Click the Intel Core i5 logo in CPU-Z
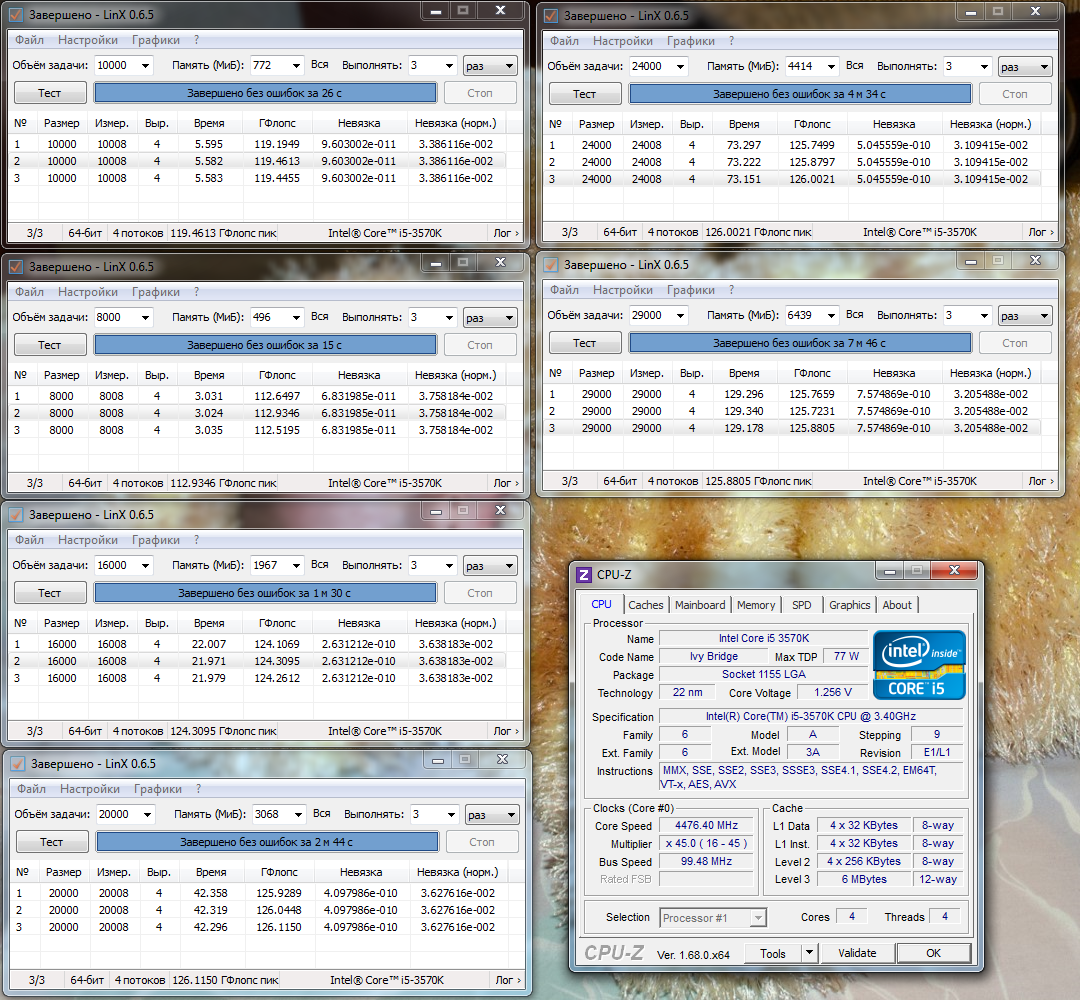This screenshot has width=1080, height=1000. click(x=919, y=665)
